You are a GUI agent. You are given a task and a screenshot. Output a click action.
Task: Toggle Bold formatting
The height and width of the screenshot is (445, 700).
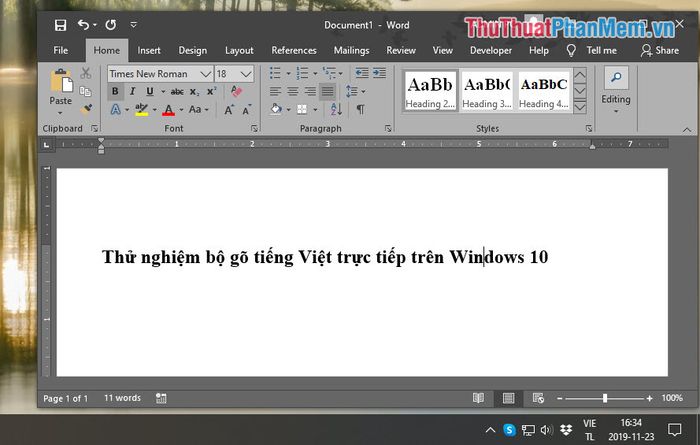coord(115,91)
